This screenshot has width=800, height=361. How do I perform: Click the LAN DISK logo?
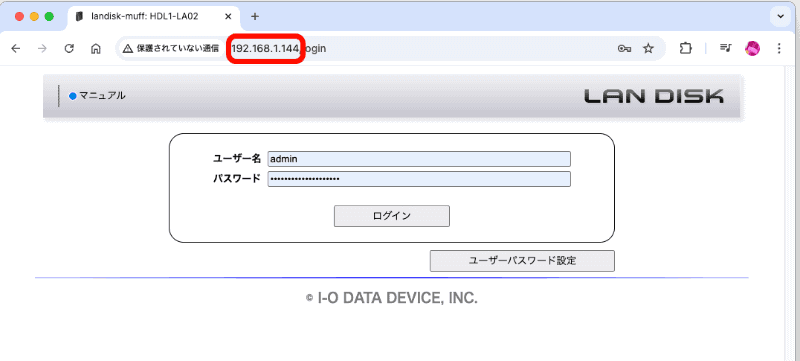click(654, 96)
